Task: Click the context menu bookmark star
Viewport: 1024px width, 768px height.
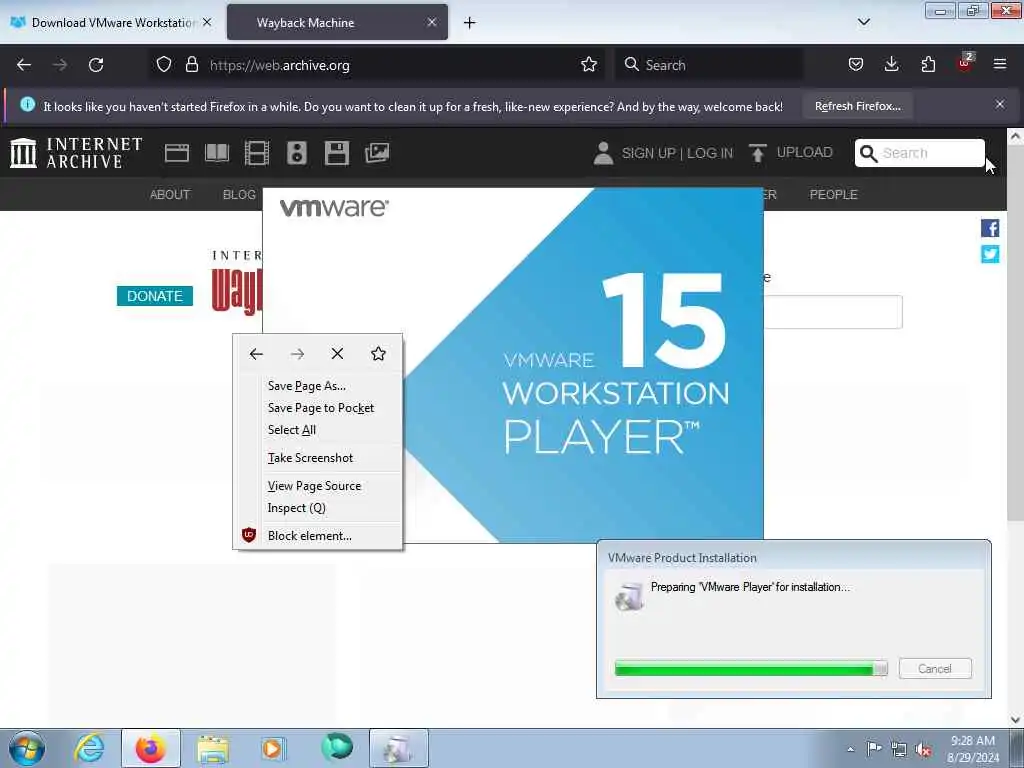Action: coord(378,354)
